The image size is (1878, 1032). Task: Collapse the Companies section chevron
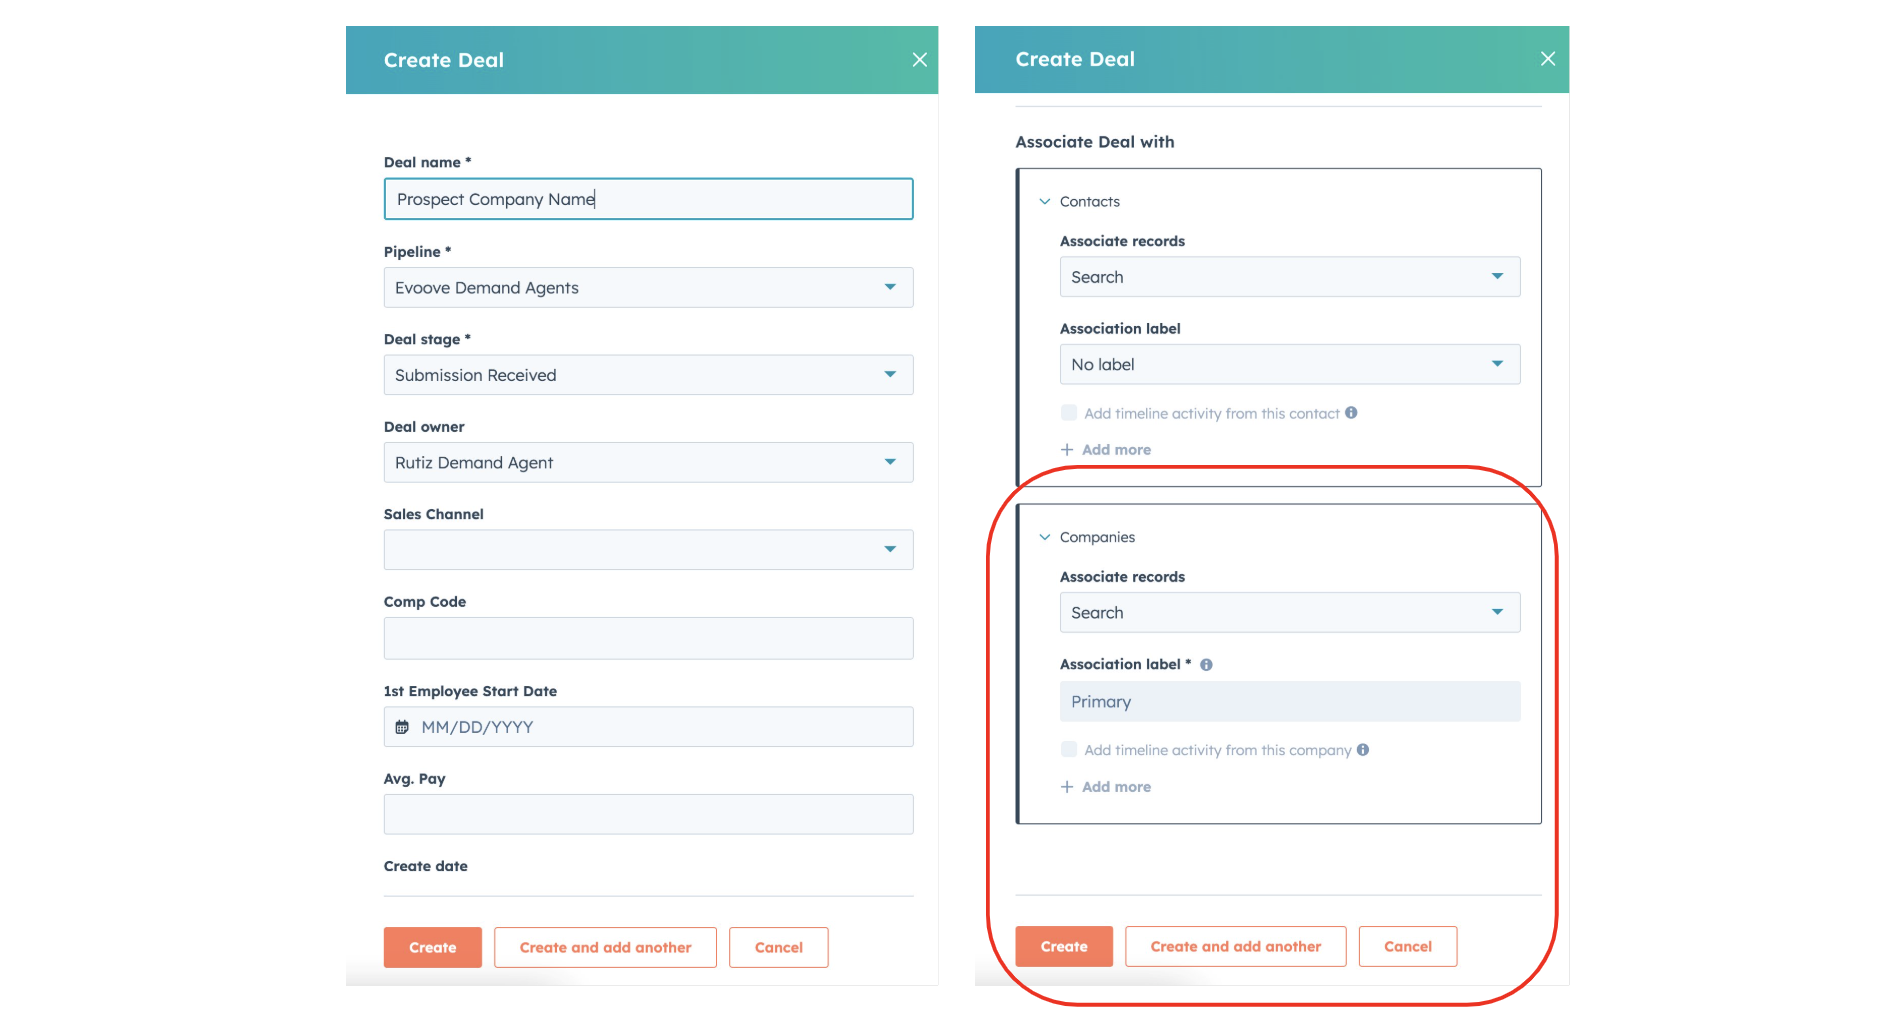tap(1045, 538)
